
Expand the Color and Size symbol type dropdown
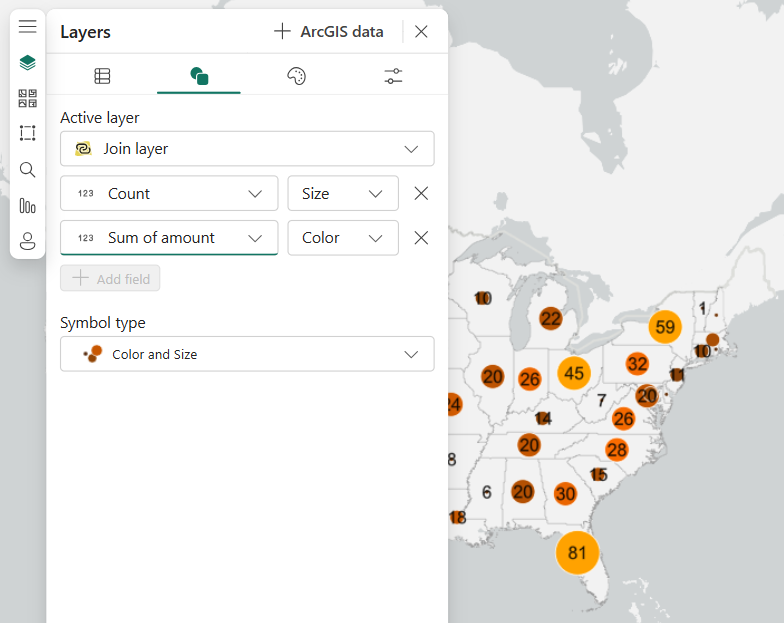point(247,354)
